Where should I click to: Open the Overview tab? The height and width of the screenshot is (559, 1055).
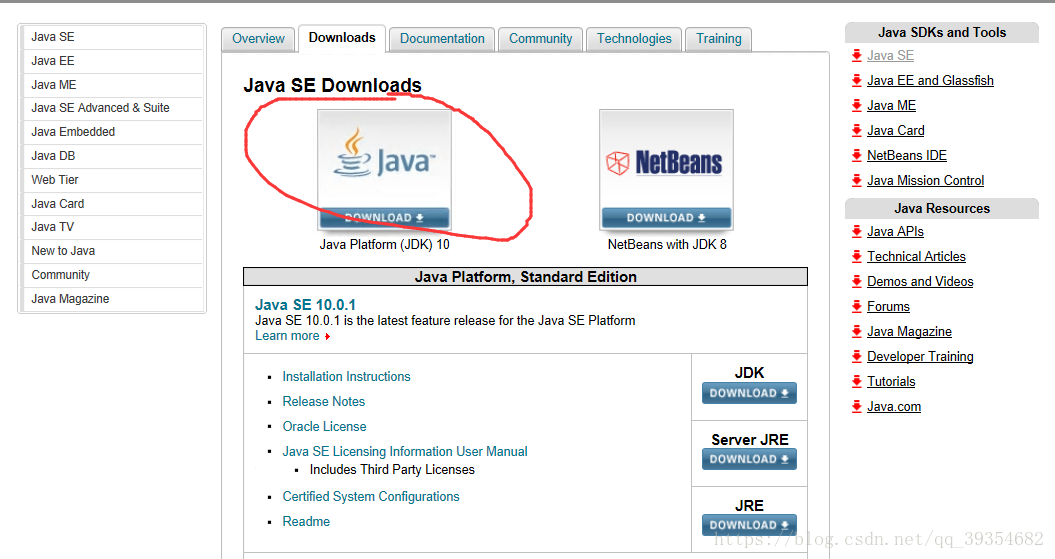pos(258,39)
